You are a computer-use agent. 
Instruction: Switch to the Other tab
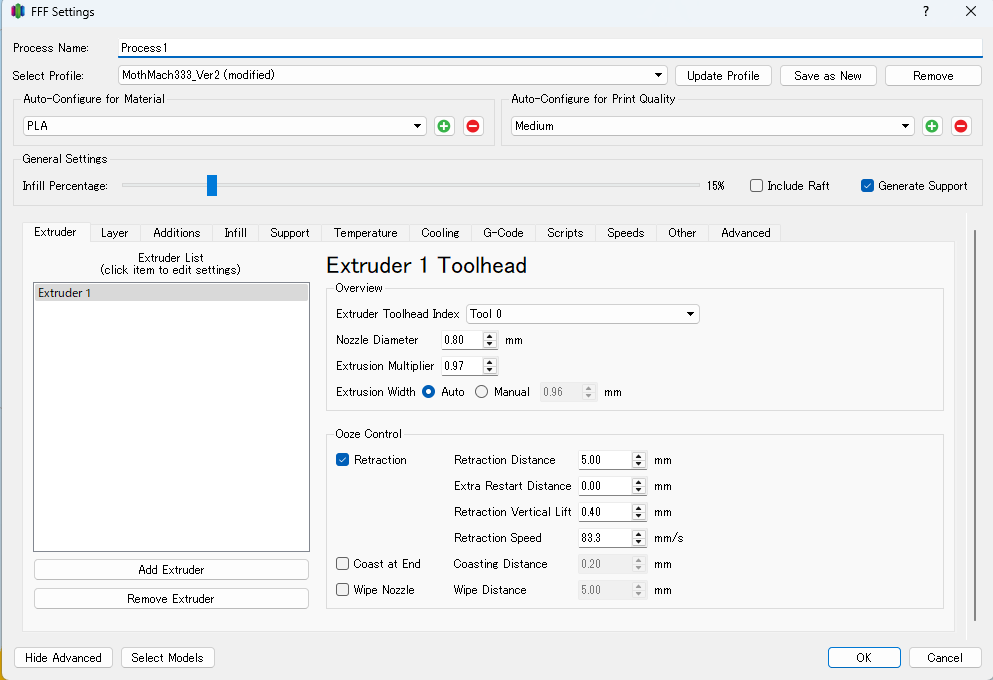tap(682, 233)
